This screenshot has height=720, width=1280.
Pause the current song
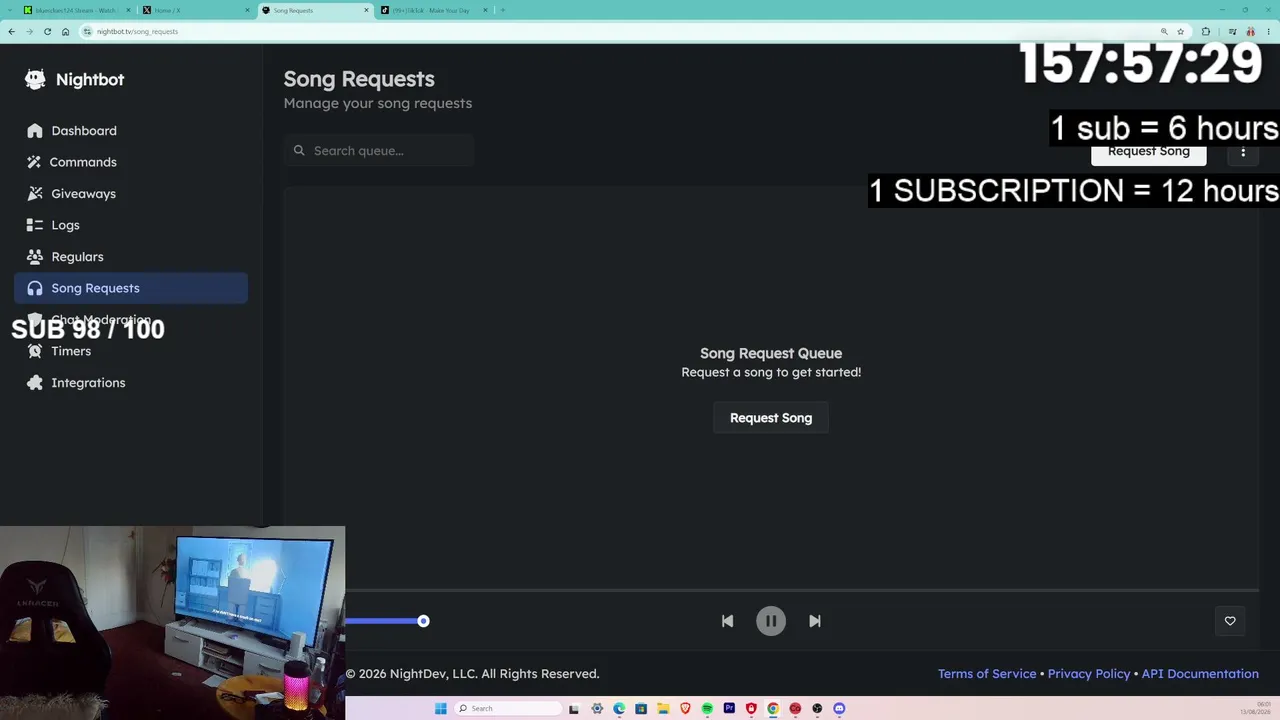(x=771, y=621)
